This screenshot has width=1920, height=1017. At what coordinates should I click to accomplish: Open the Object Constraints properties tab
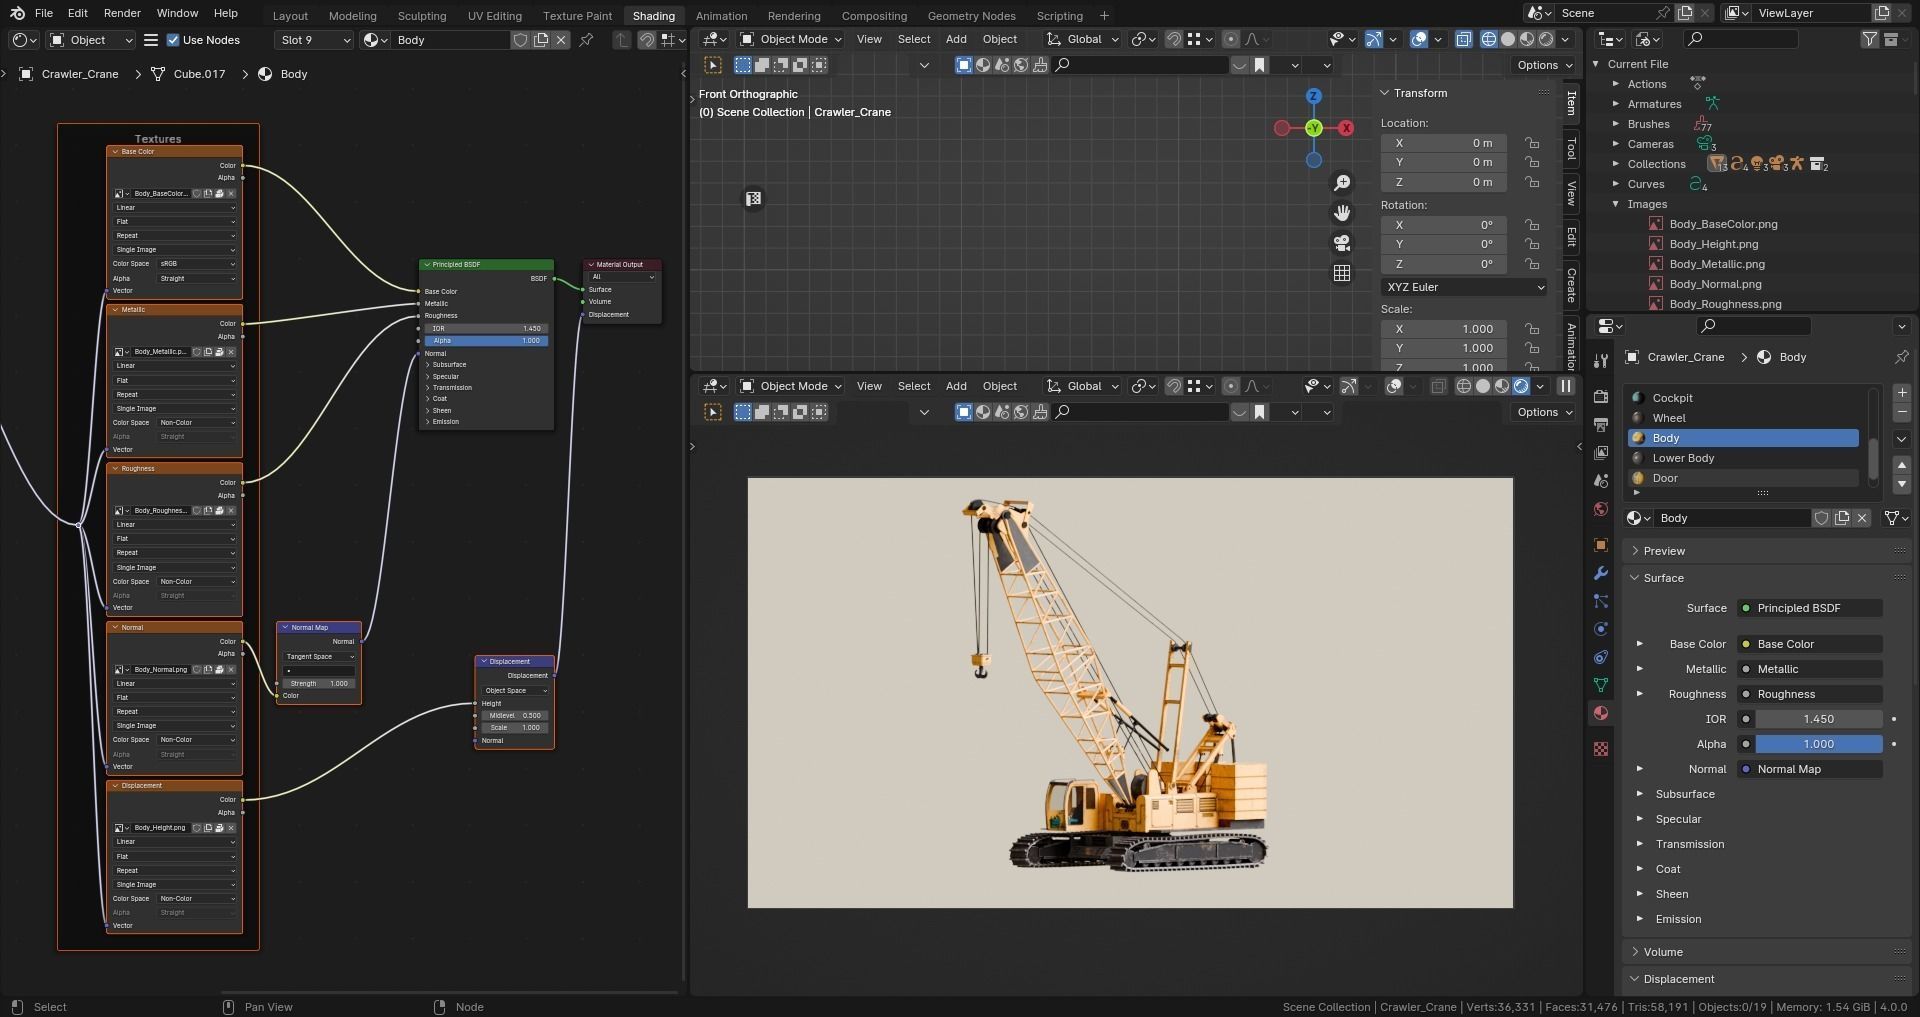[x=1601, y=657]
